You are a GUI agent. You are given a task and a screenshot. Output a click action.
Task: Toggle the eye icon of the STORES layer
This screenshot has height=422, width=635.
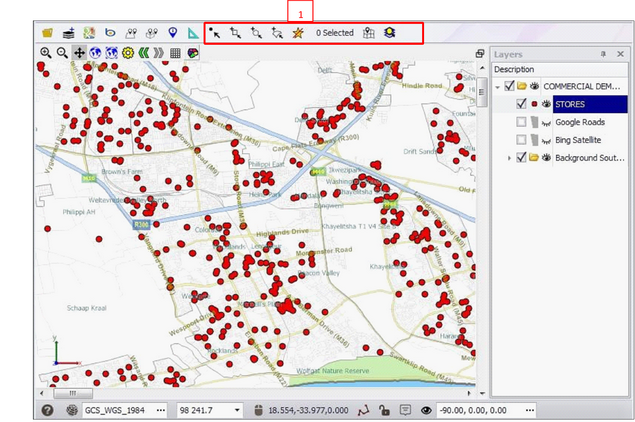pos(546,103)
